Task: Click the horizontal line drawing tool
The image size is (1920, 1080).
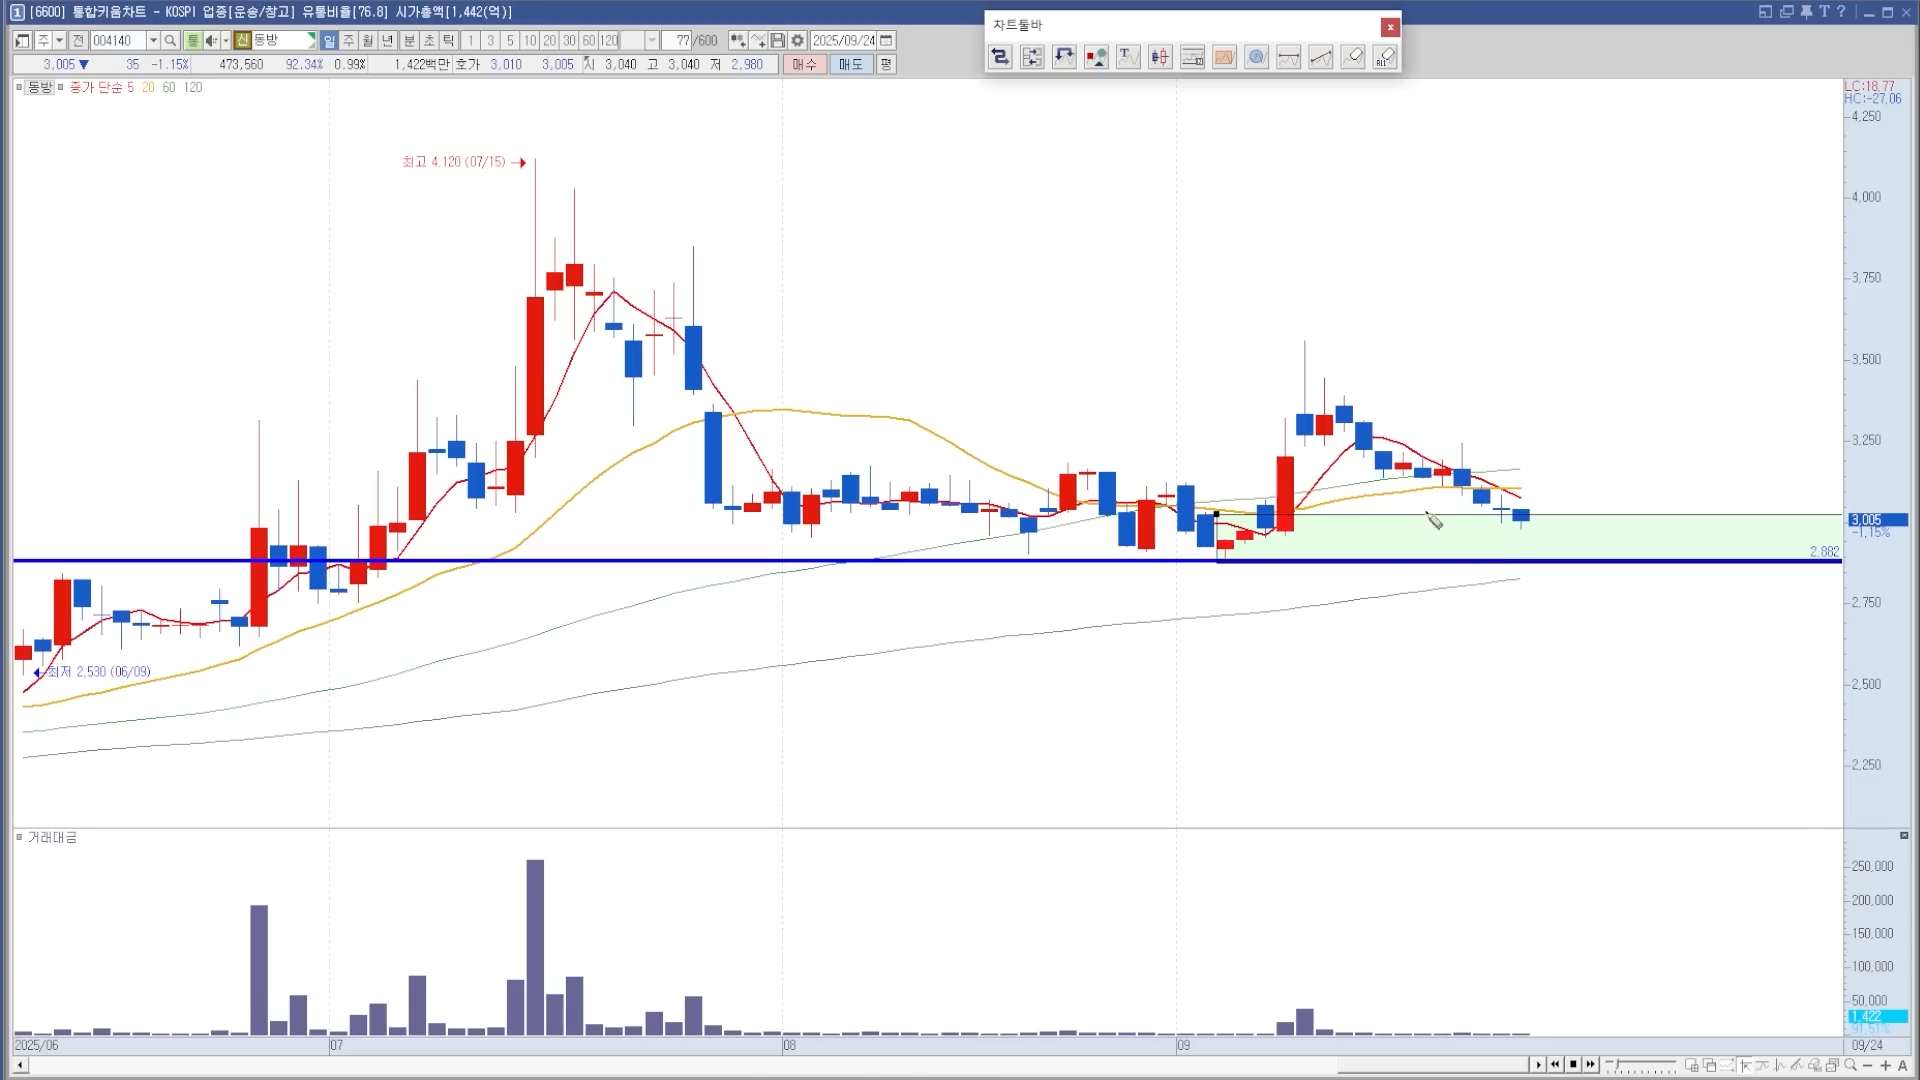Action: 1289,57
